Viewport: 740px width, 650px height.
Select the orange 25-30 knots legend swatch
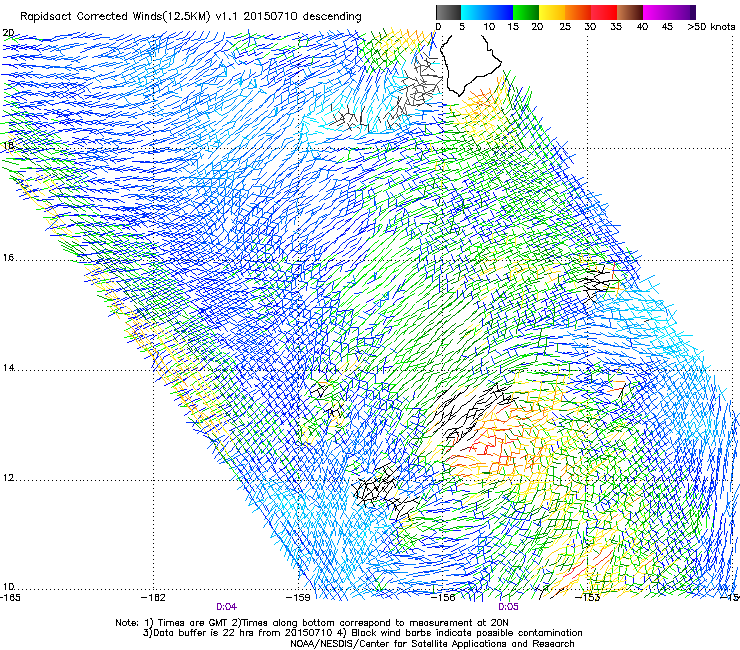coord(578,12)
